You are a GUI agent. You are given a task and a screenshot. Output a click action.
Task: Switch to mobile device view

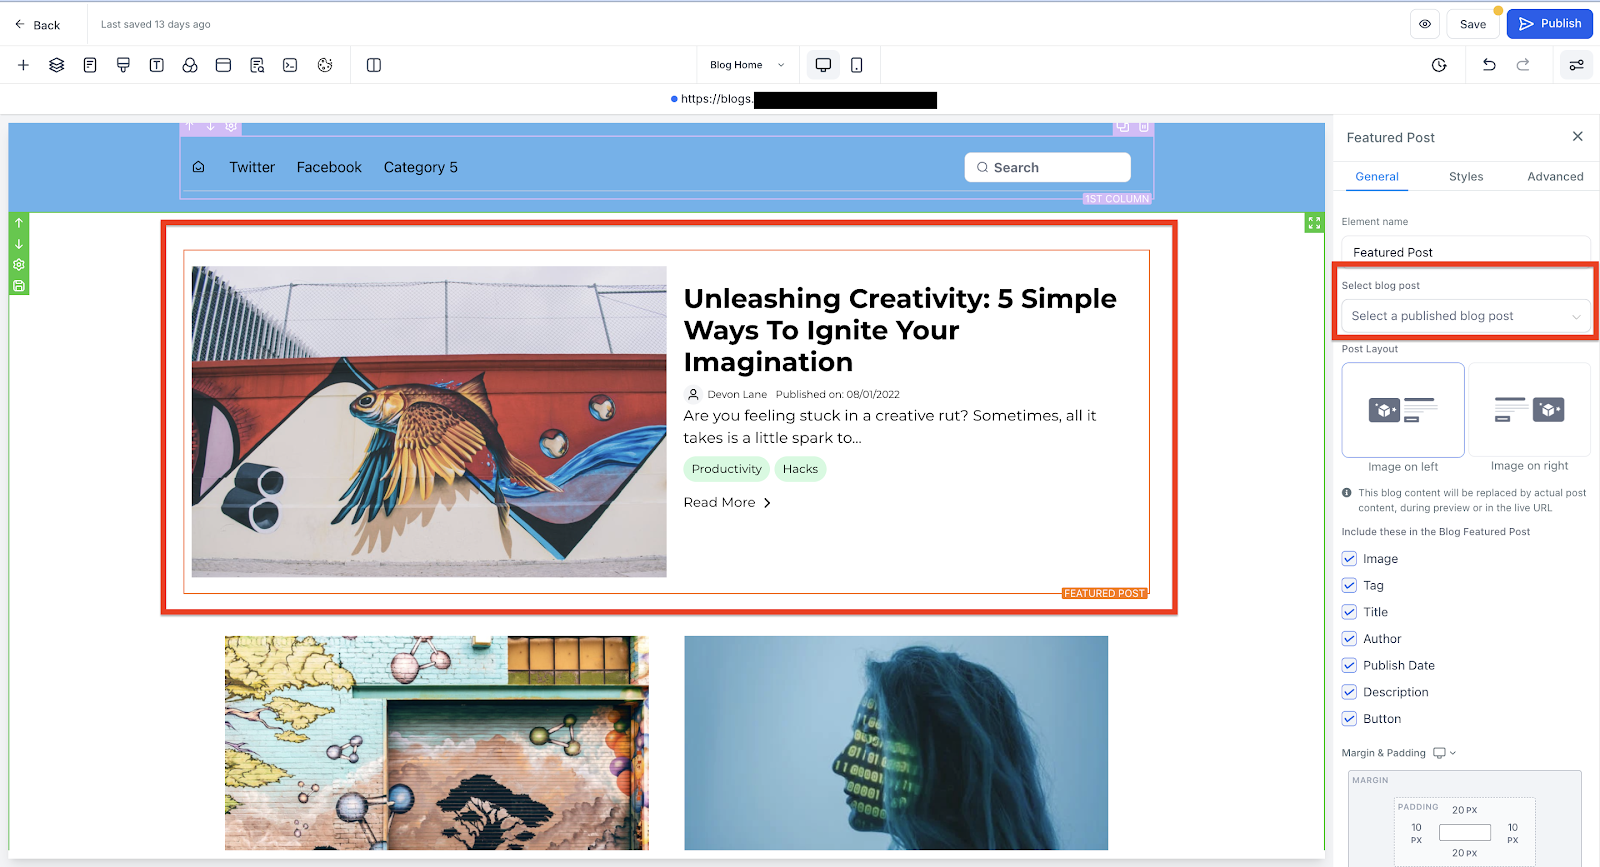[x=857, y=65]
